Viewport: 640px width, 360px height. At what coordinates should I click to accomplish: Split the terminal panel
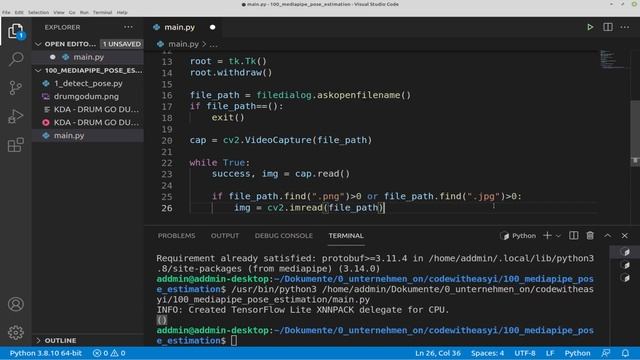[573, 236]
